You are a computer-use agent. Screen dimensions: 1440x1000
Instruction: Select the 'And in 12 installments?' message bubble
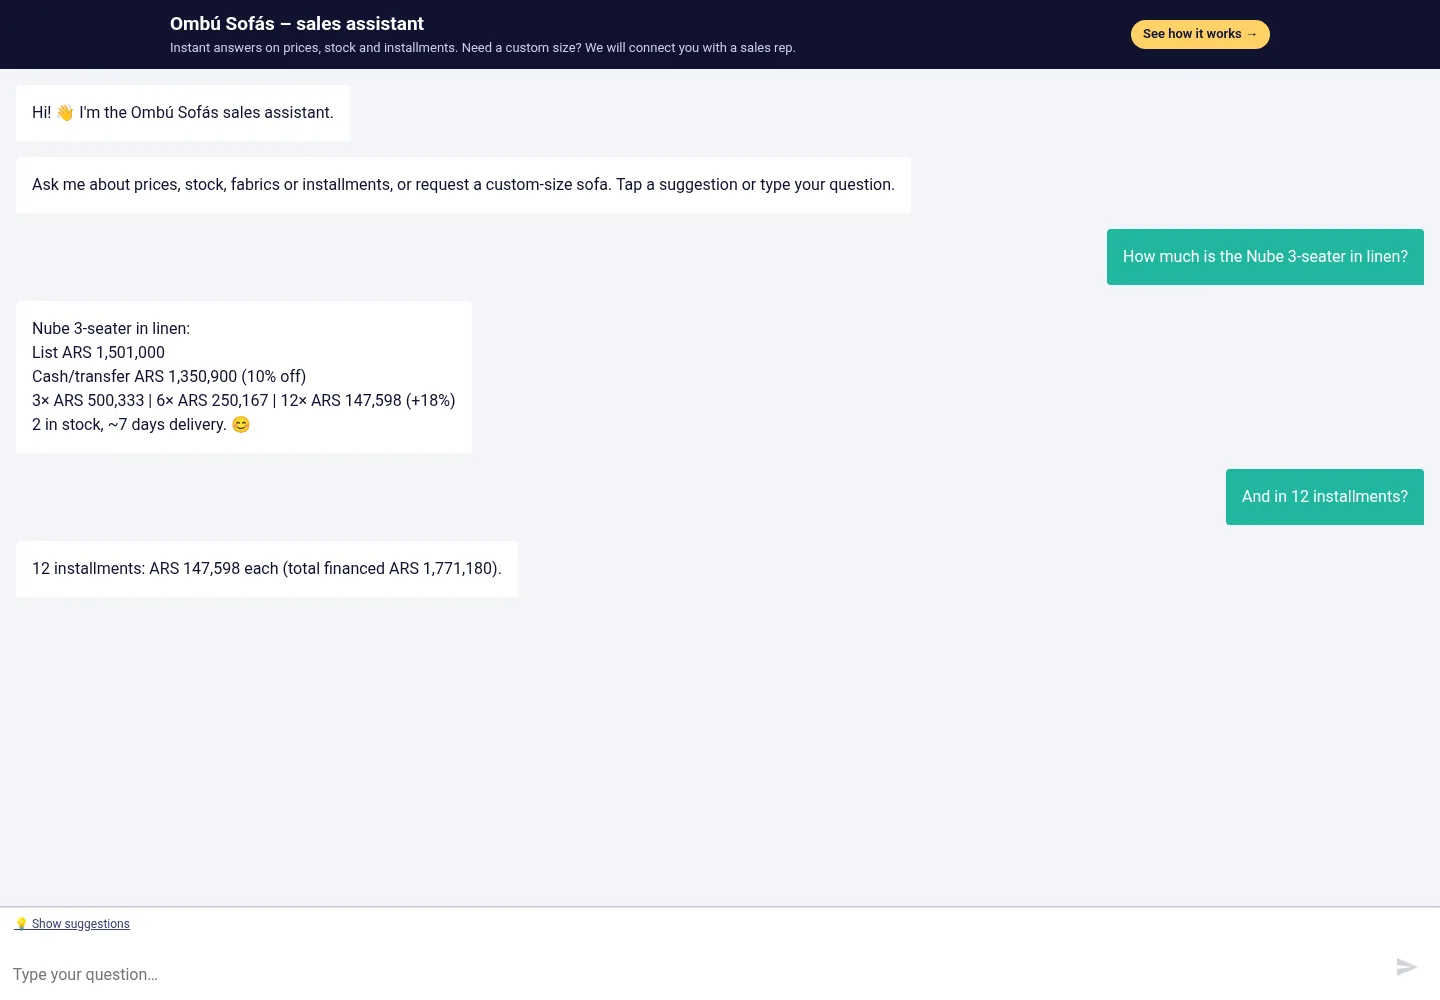pos(1325,497)
